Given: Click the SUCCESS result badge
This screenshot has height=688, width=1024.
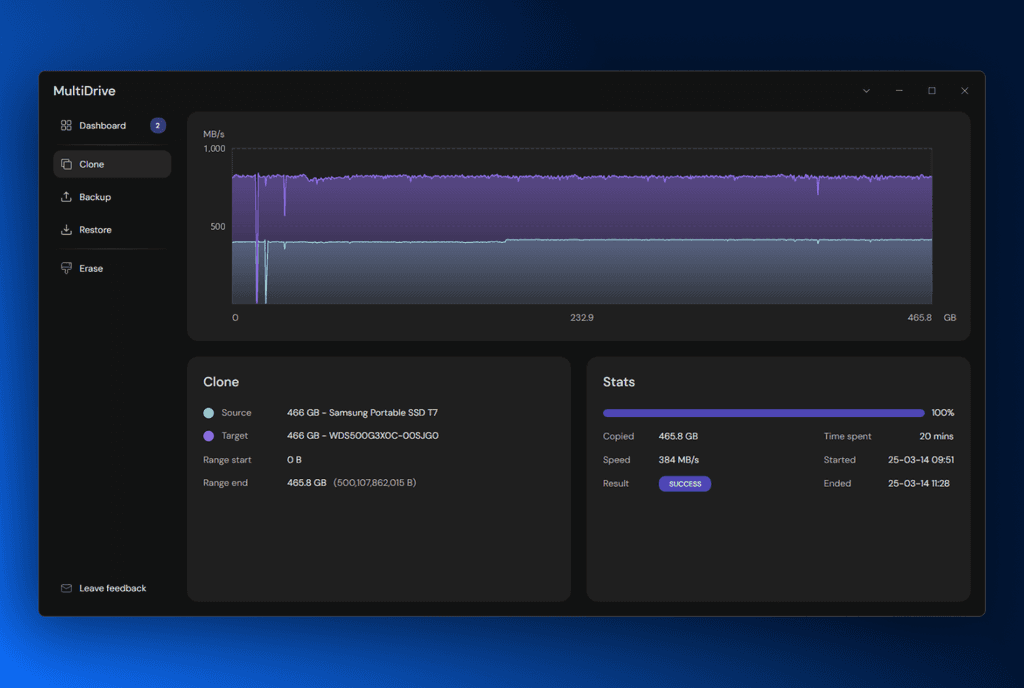Looking at the screenshot, I should point(684,483).
